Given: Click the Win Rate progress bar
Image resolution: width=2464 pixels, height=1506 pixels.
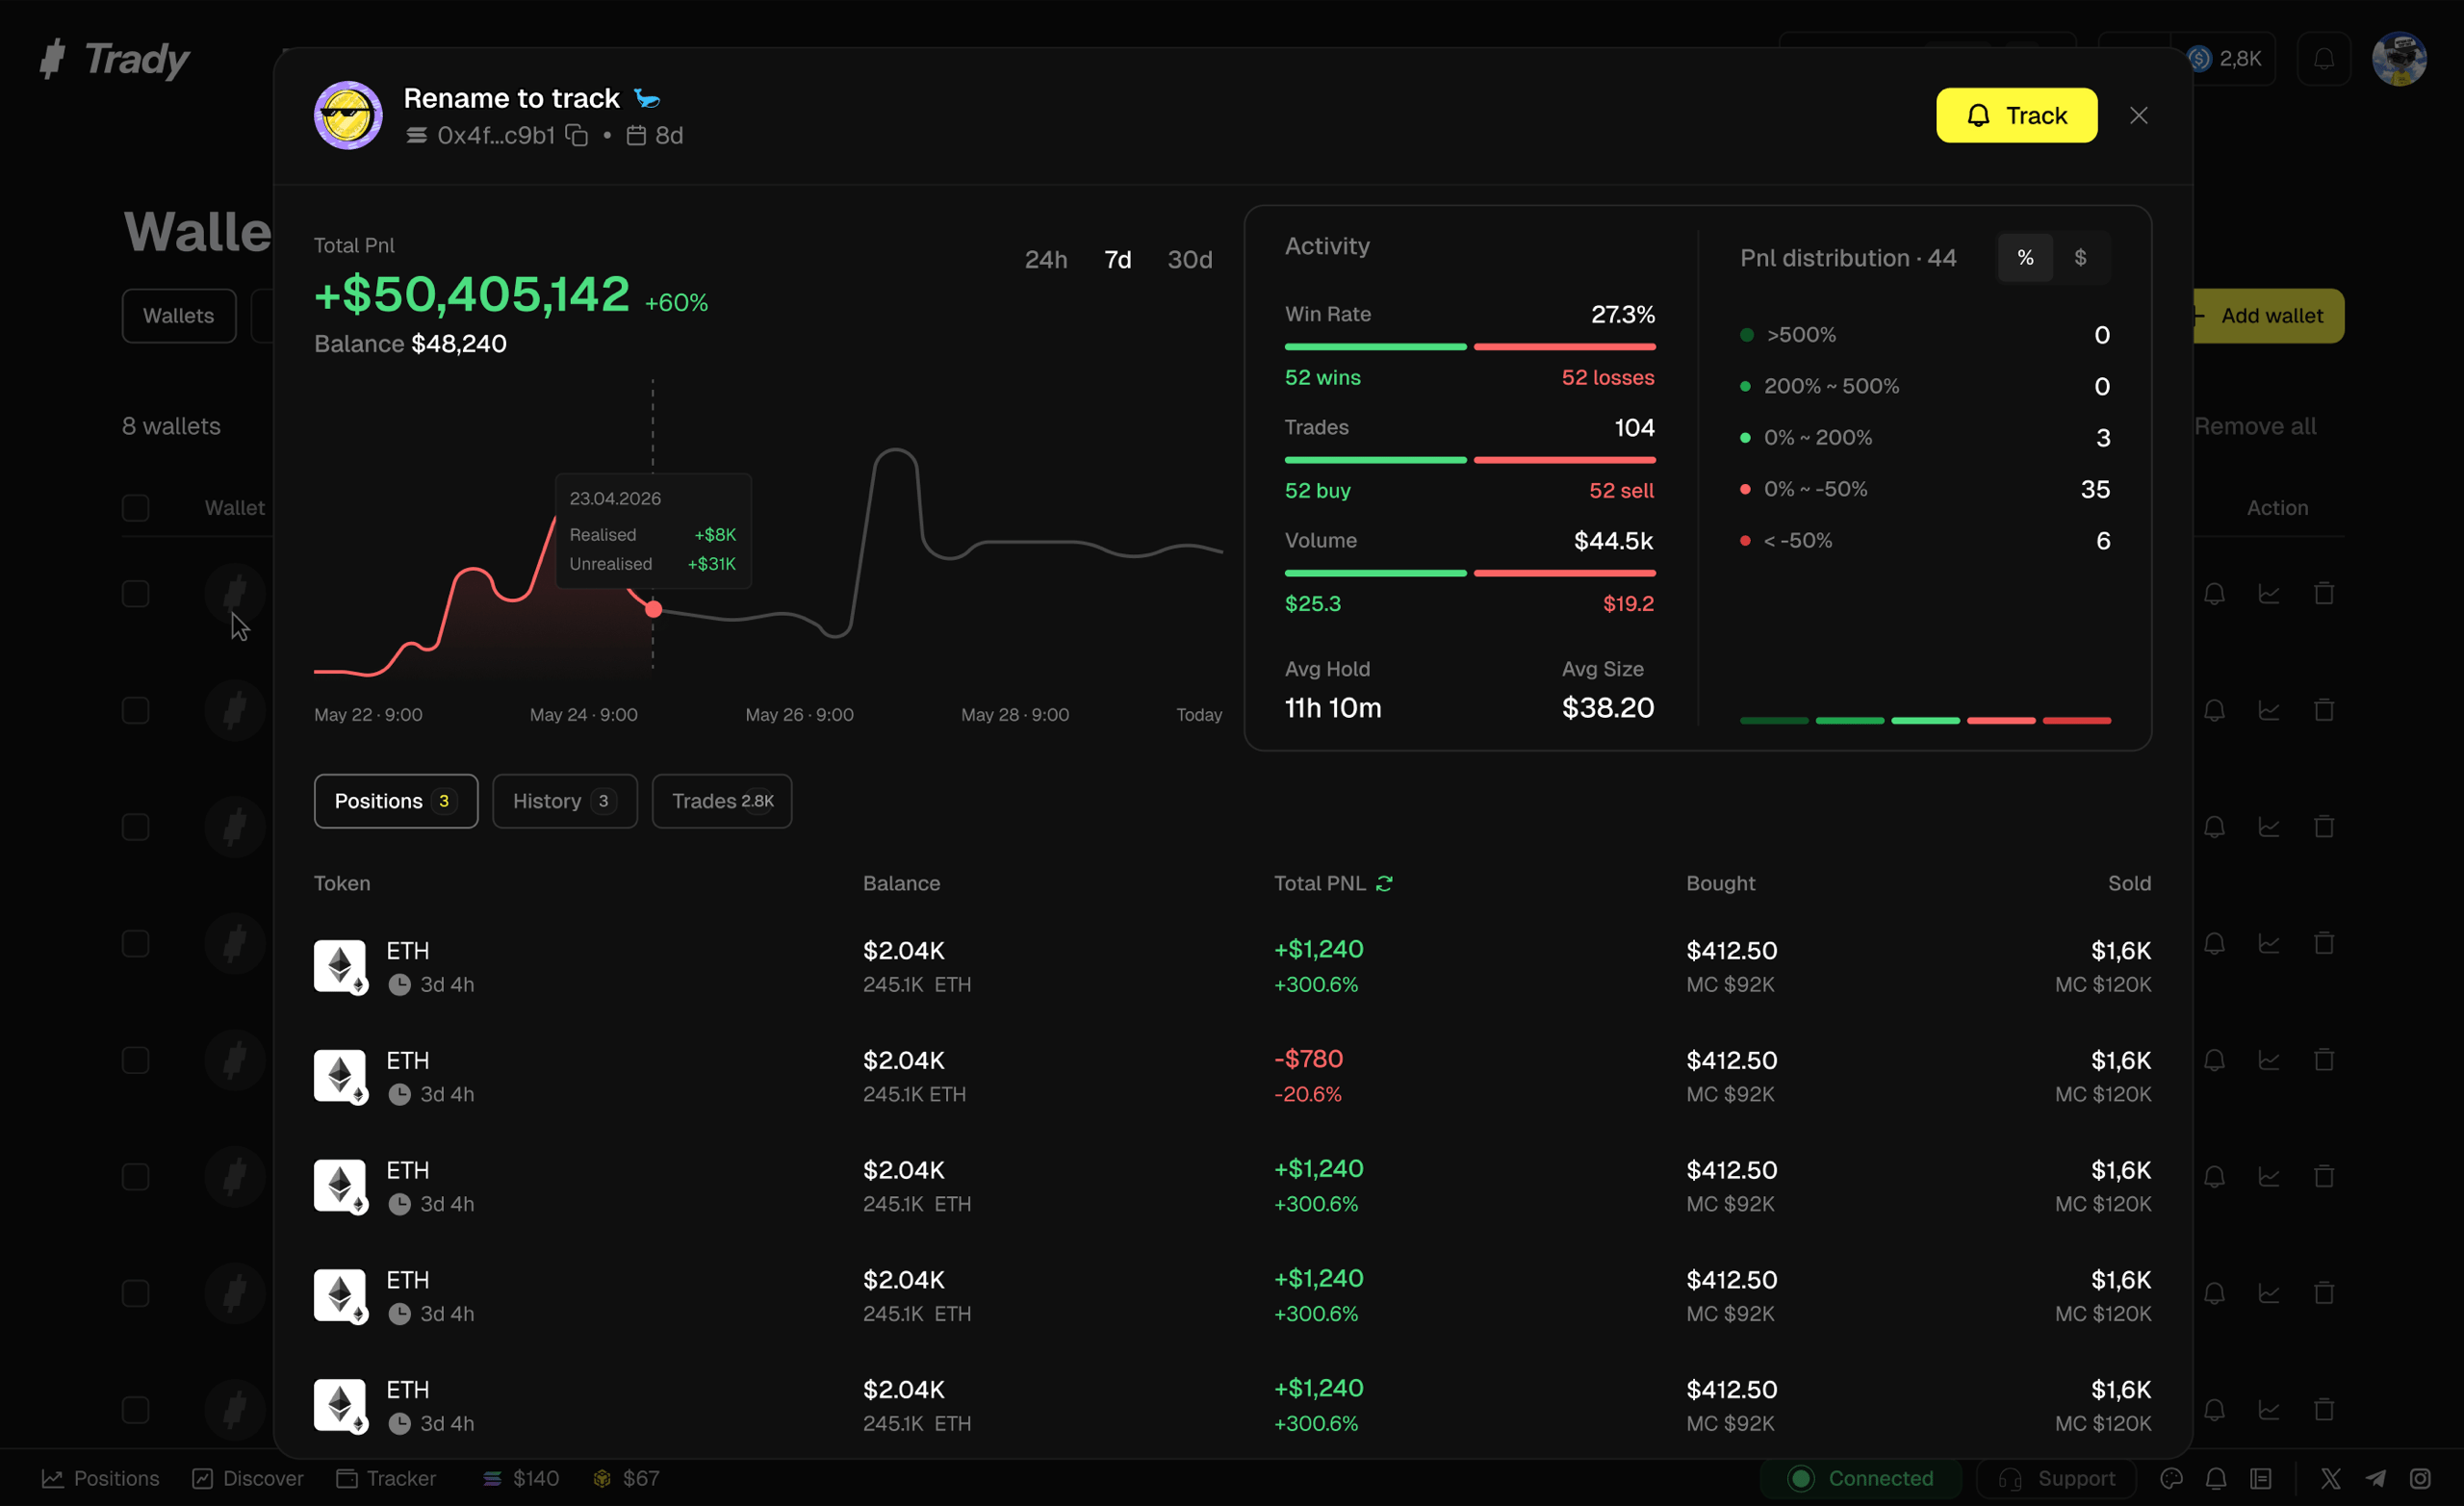Looking at the screenshot, I should click(1470, 347).
